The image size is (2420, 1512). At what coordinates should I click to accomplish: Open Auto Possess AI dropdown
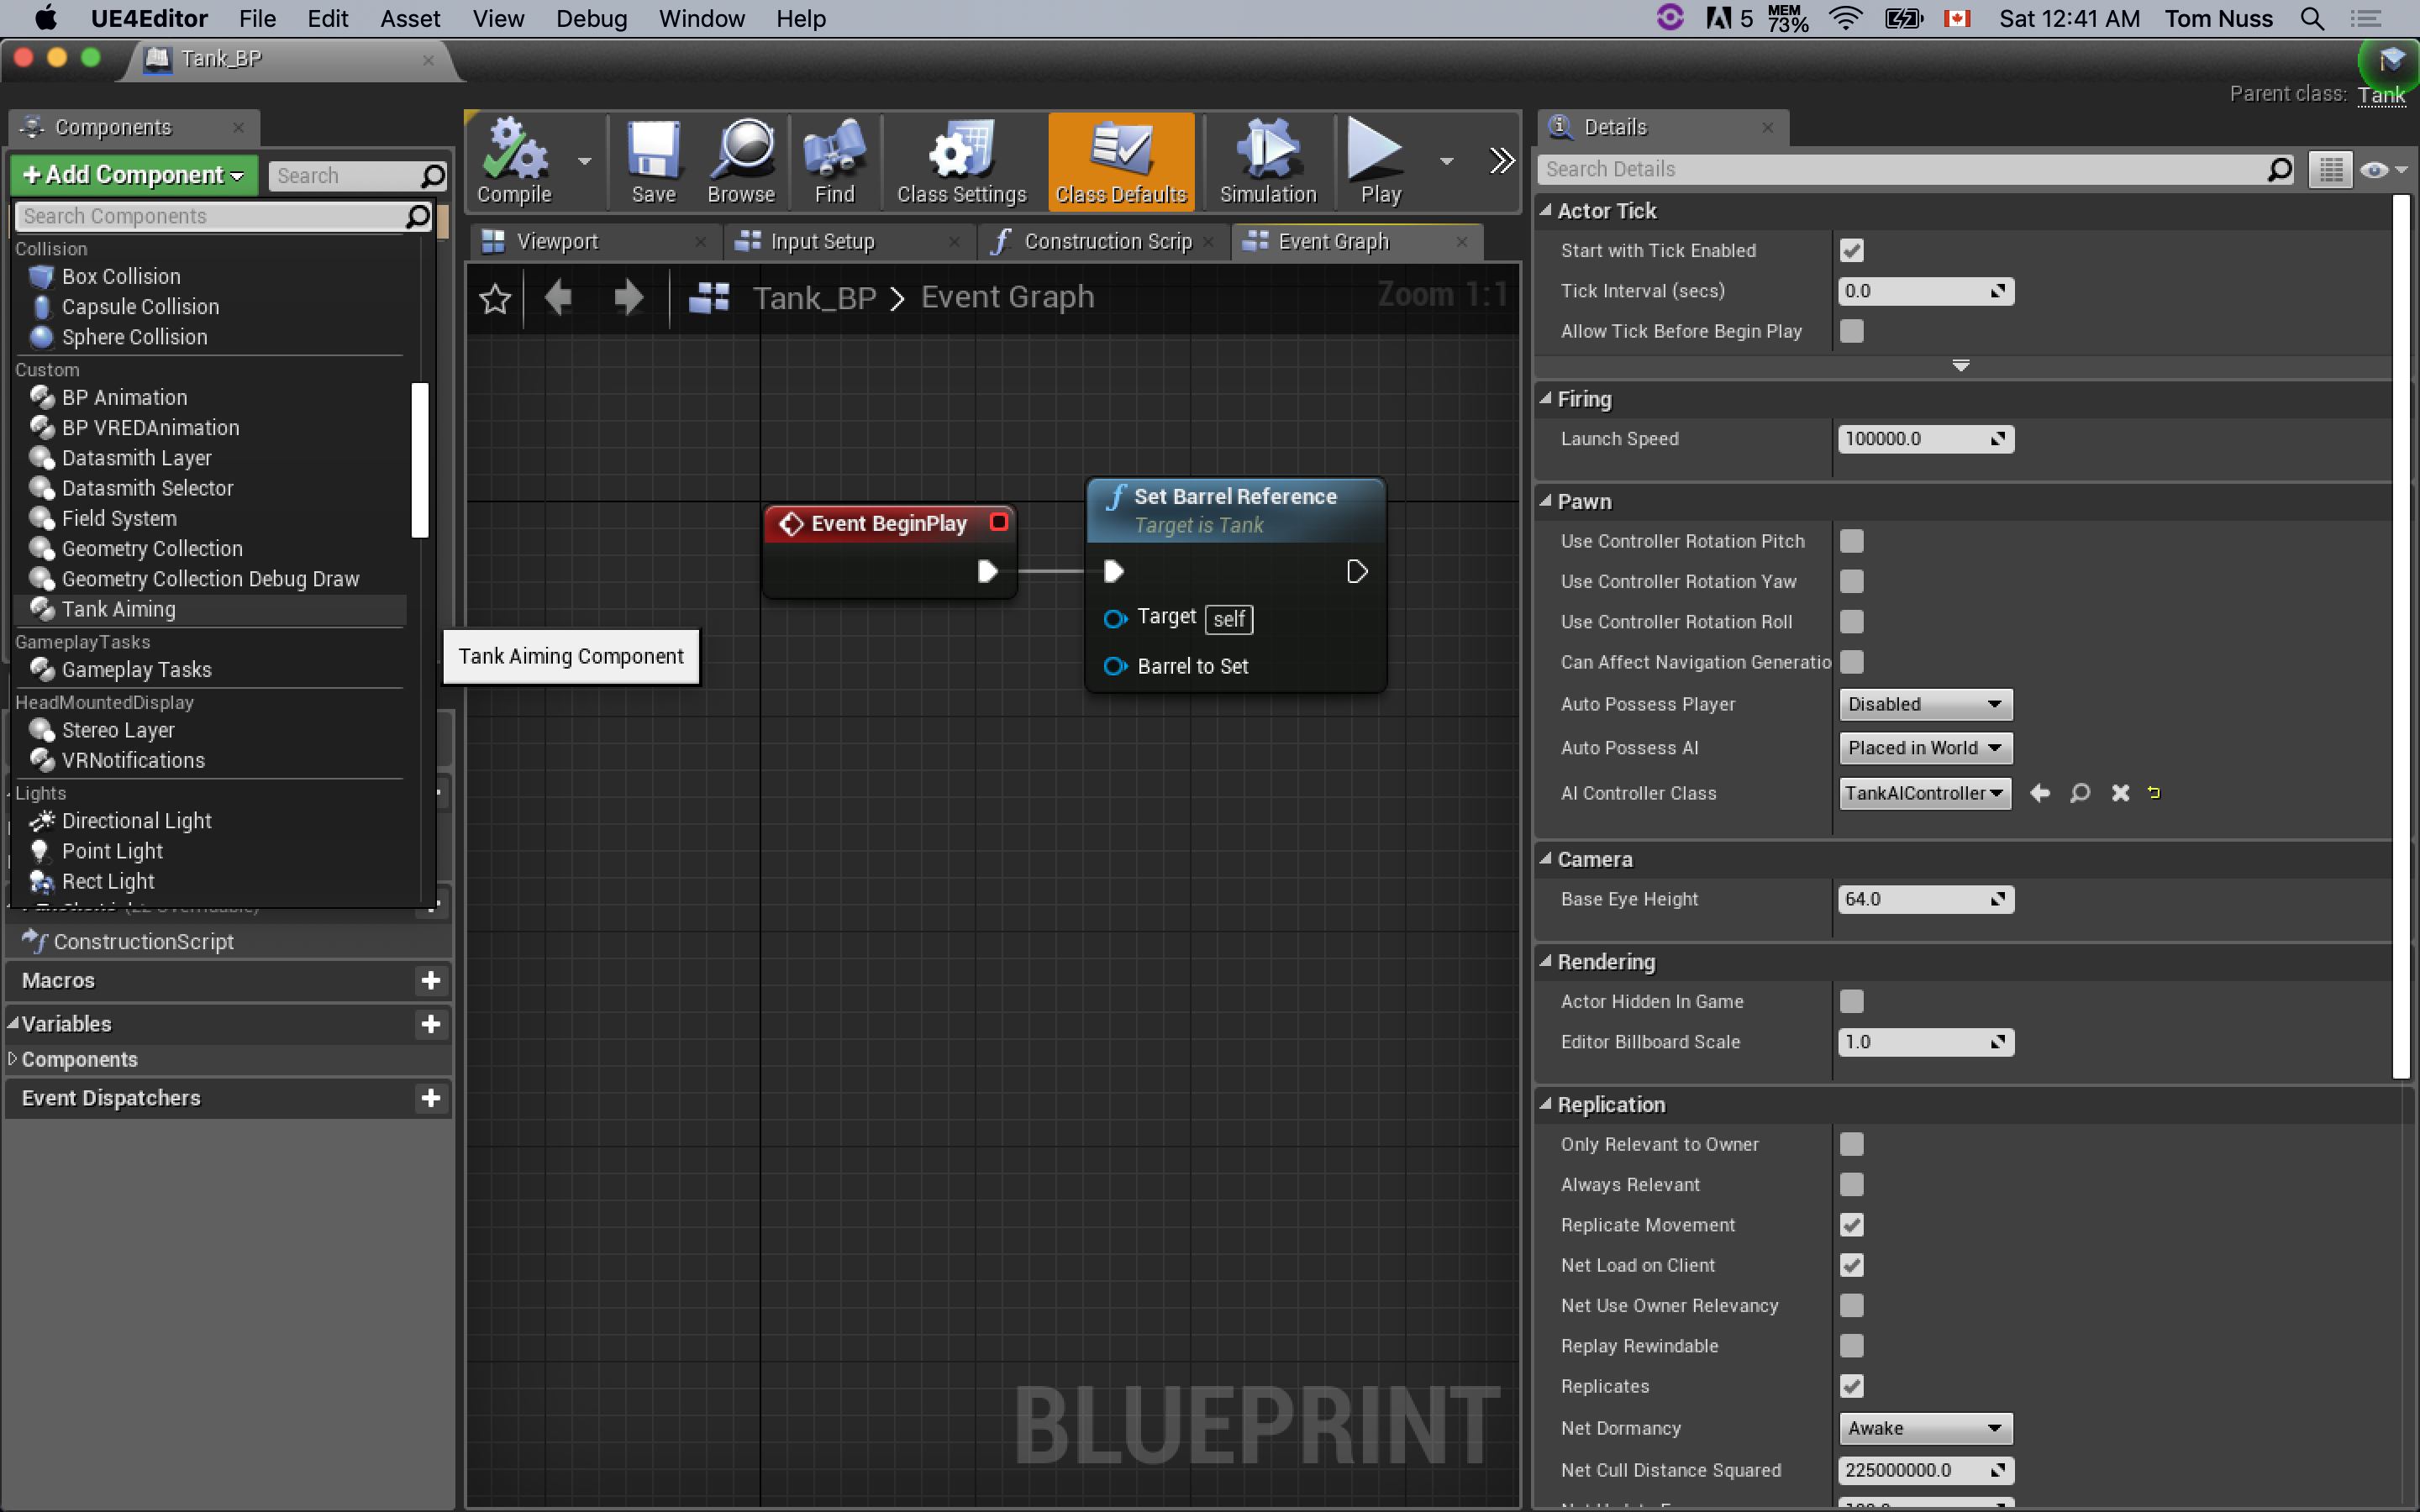pos(1924,748)
